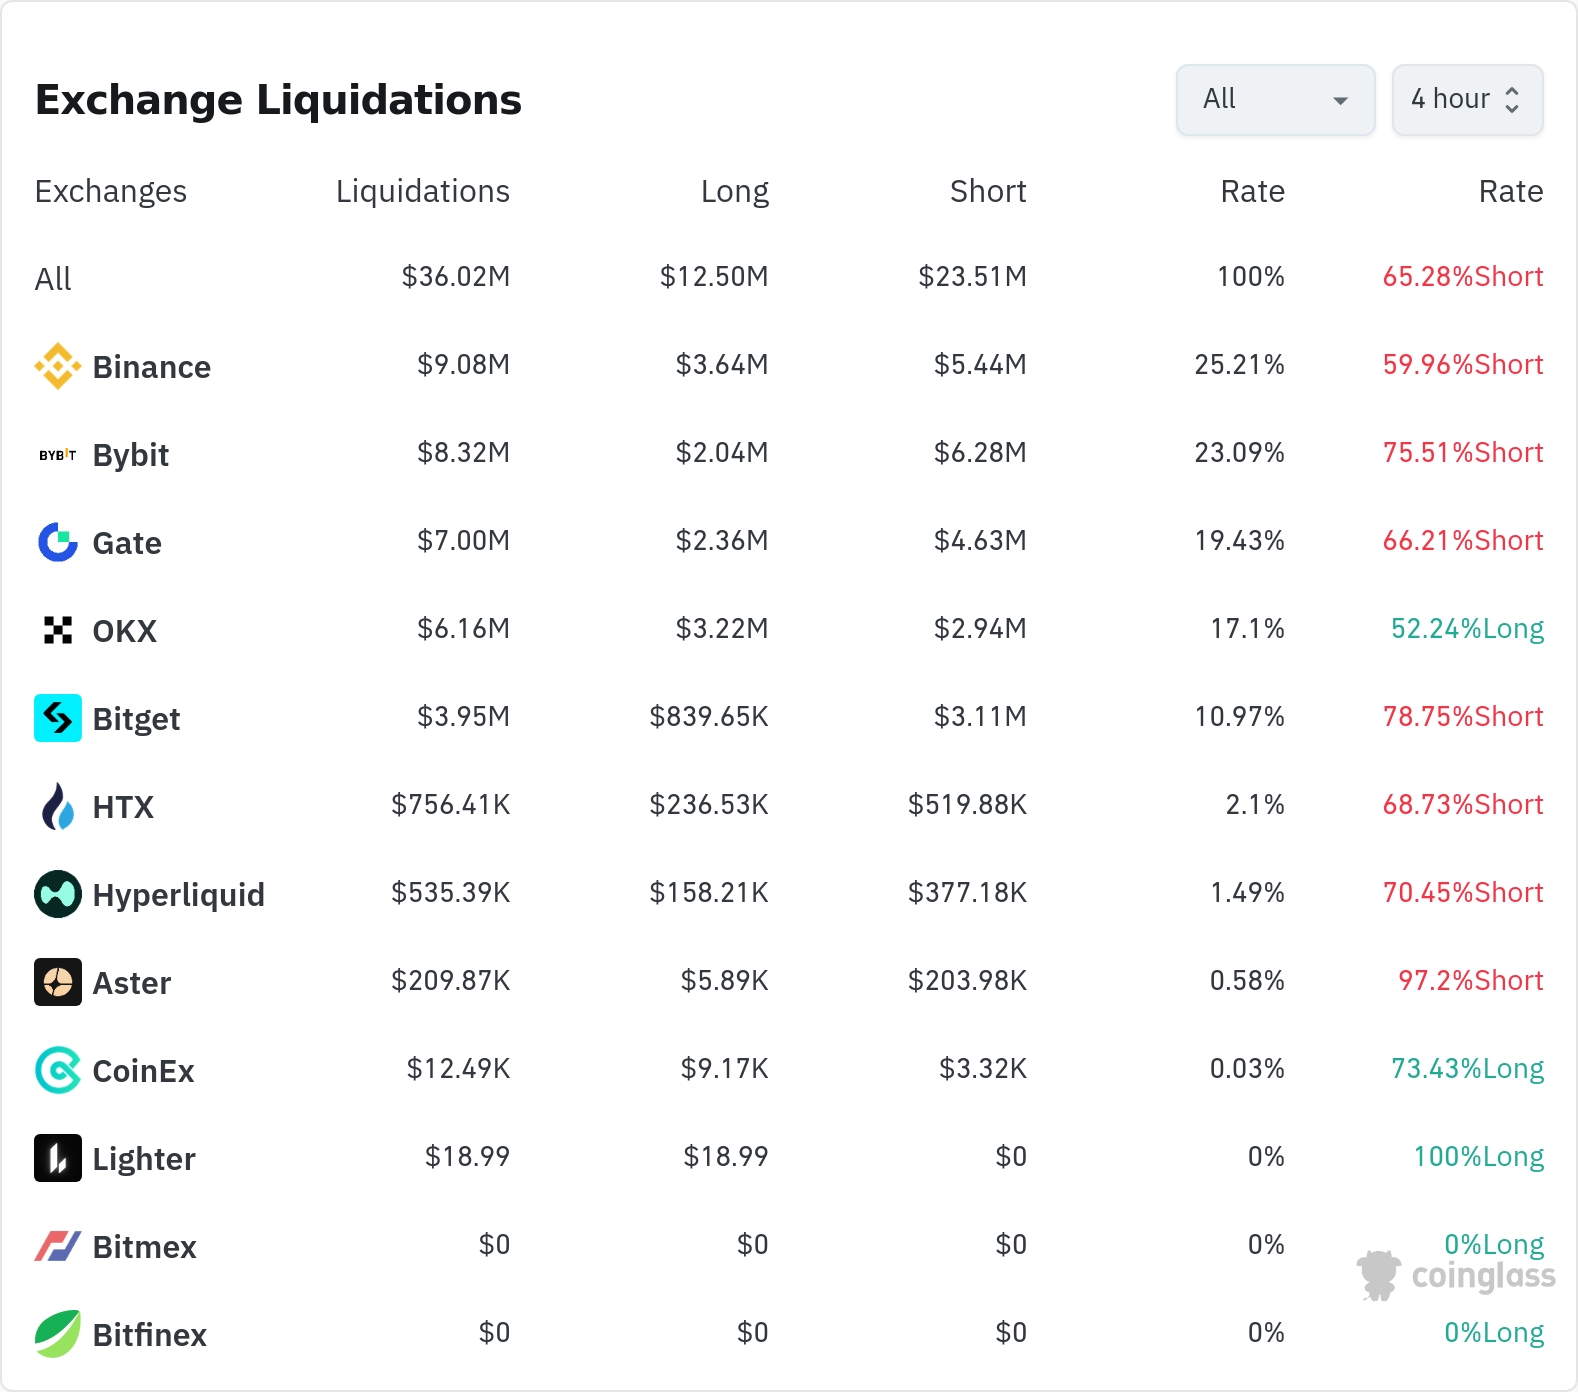Sort by the Long column header

click(734, 191)
